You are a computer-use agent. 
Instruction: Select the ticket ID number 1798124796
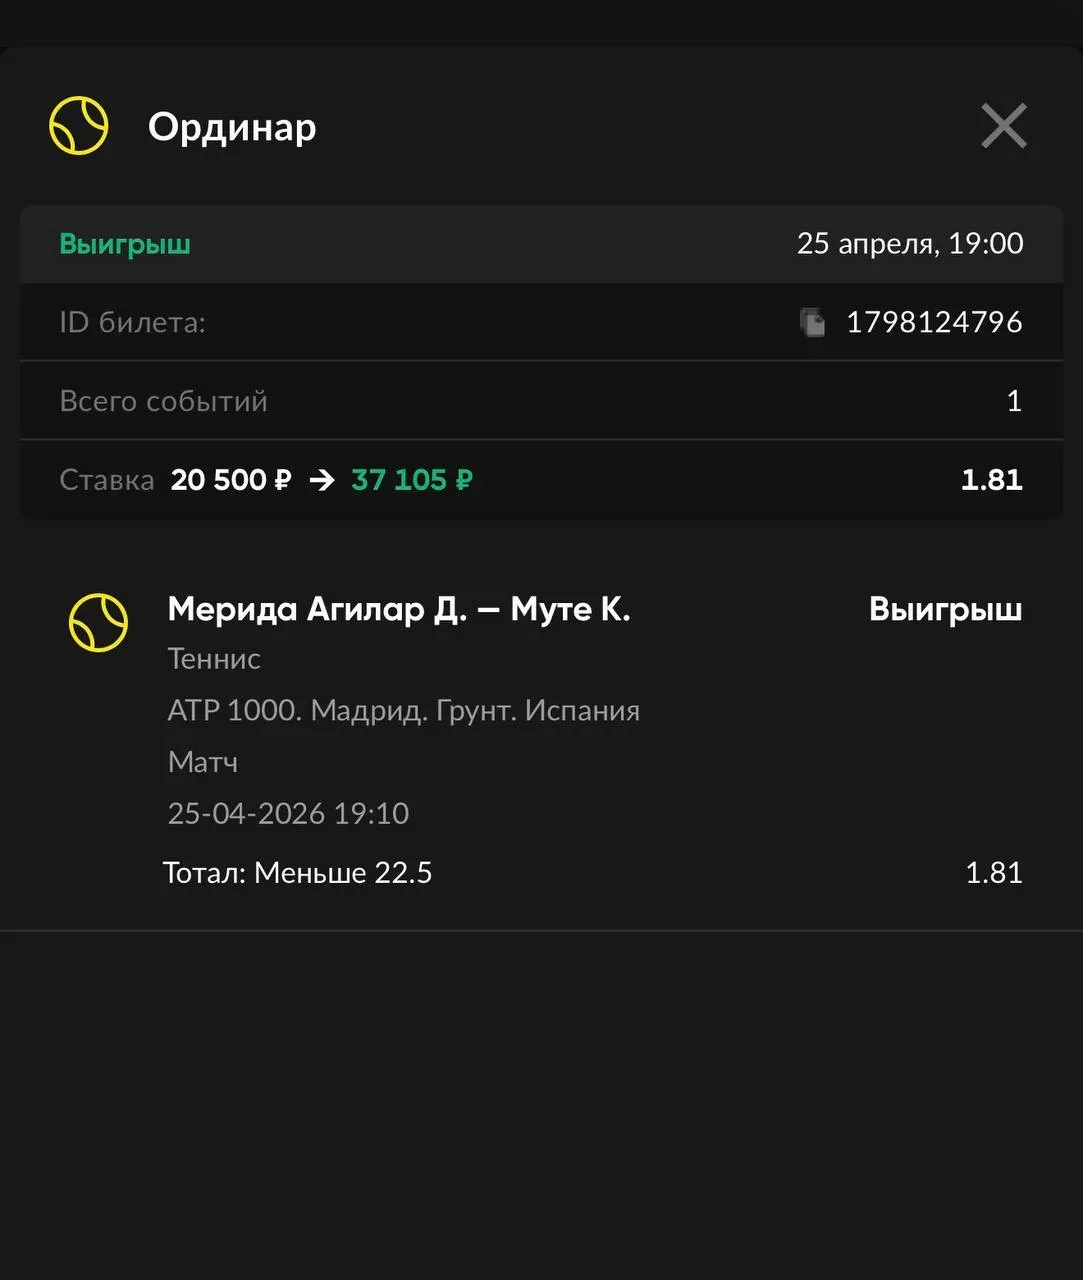[934, 322]
